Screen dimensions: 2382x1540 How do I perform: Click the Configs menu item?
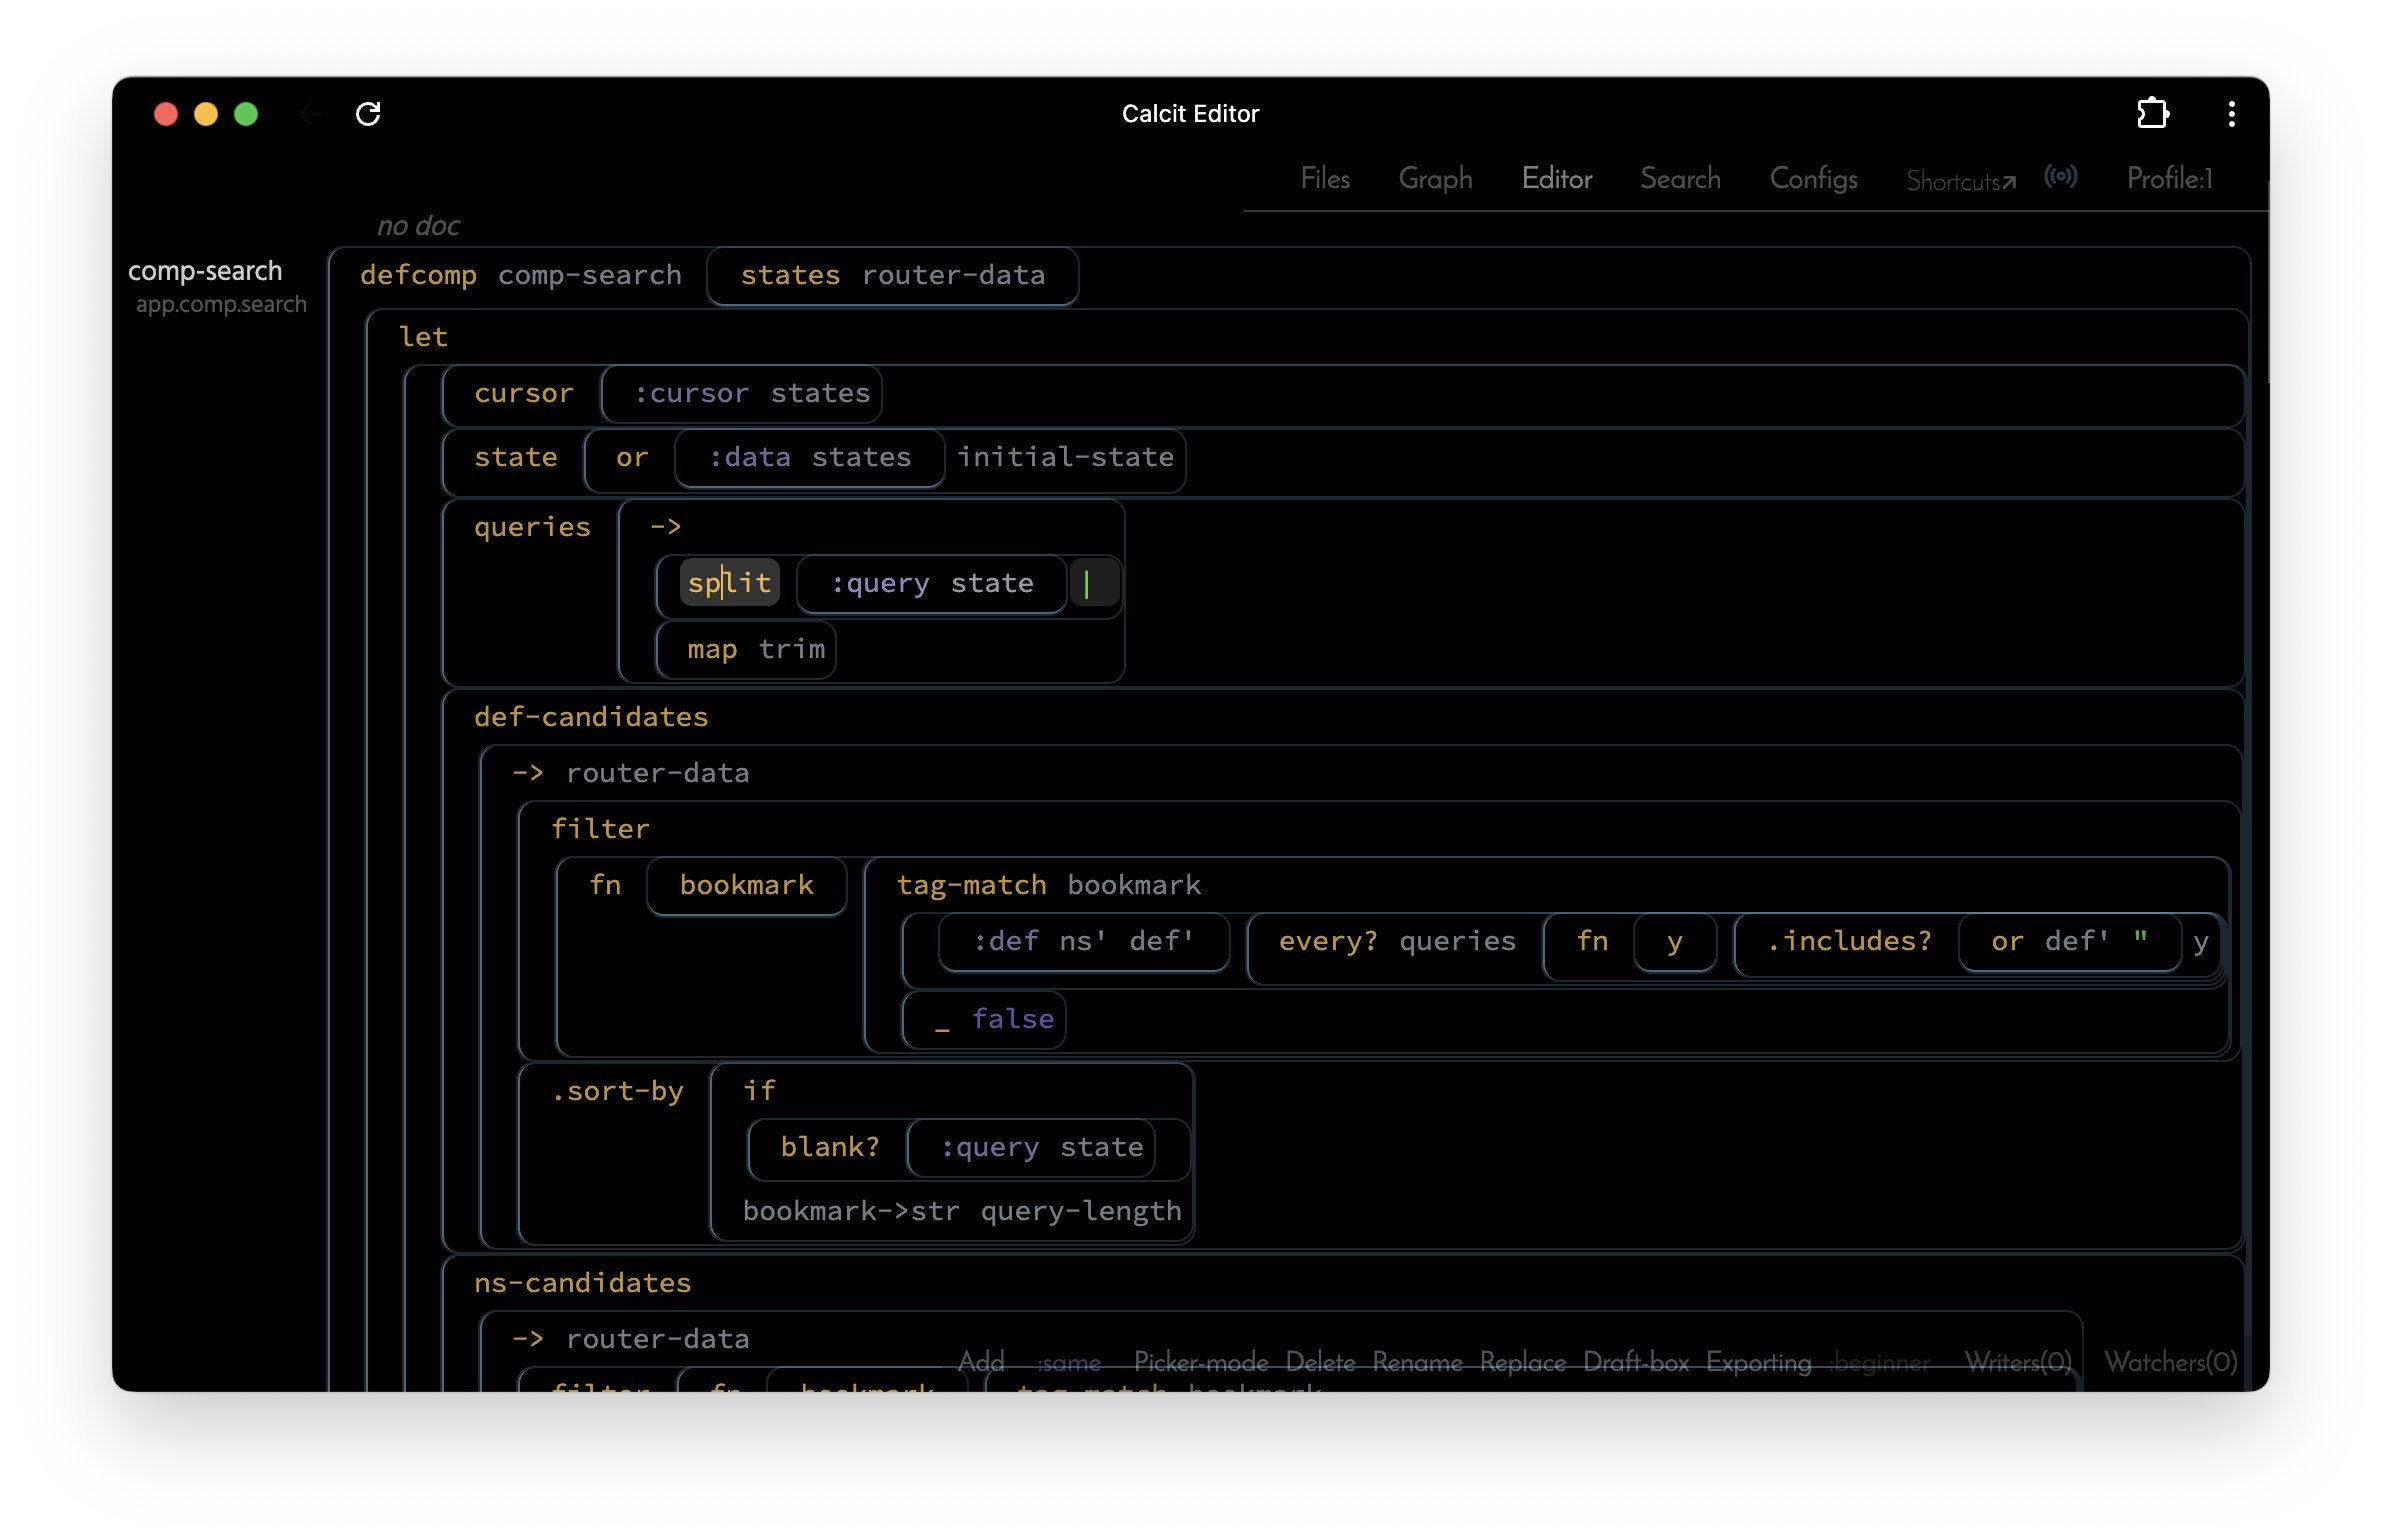pyautogui.click(x=1814, y=179)
